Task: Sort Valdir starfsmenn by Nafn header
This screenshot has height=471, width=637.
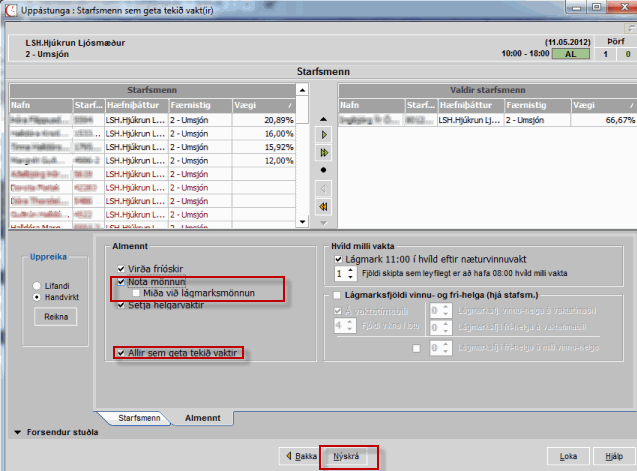Action: click(371, 105)
